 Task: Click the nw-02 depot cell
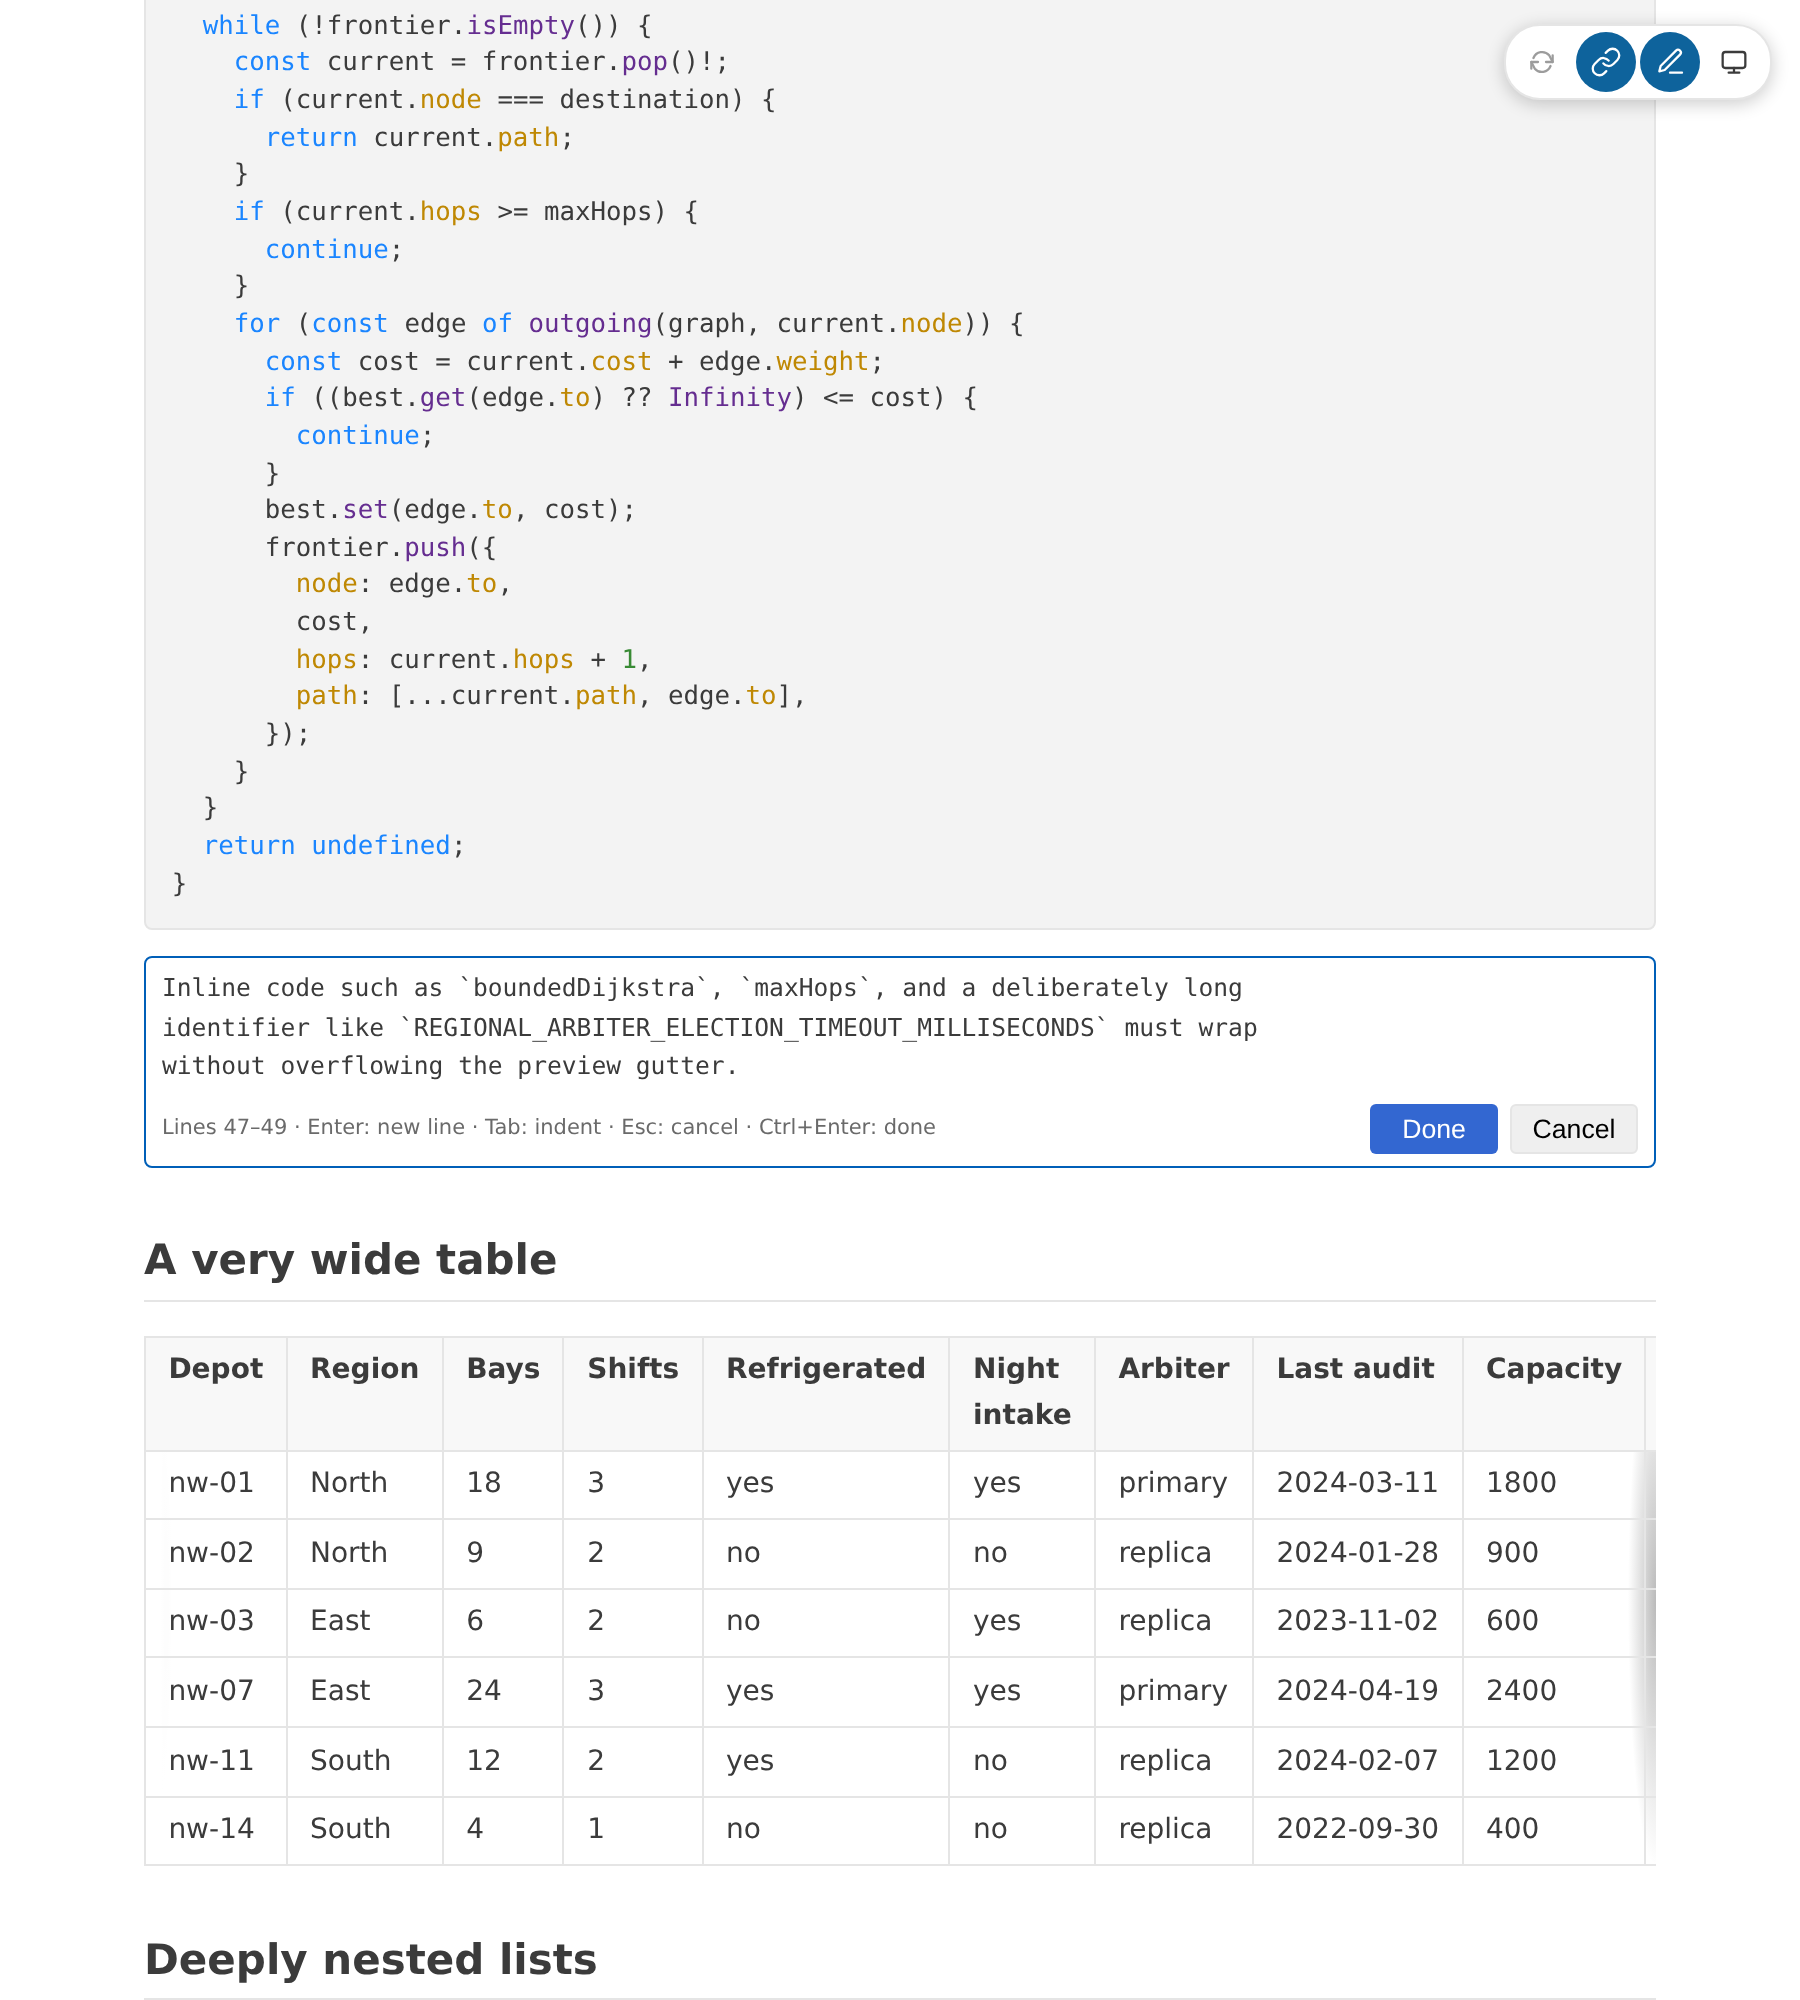pyautogui.click(x=216, y=1554)
